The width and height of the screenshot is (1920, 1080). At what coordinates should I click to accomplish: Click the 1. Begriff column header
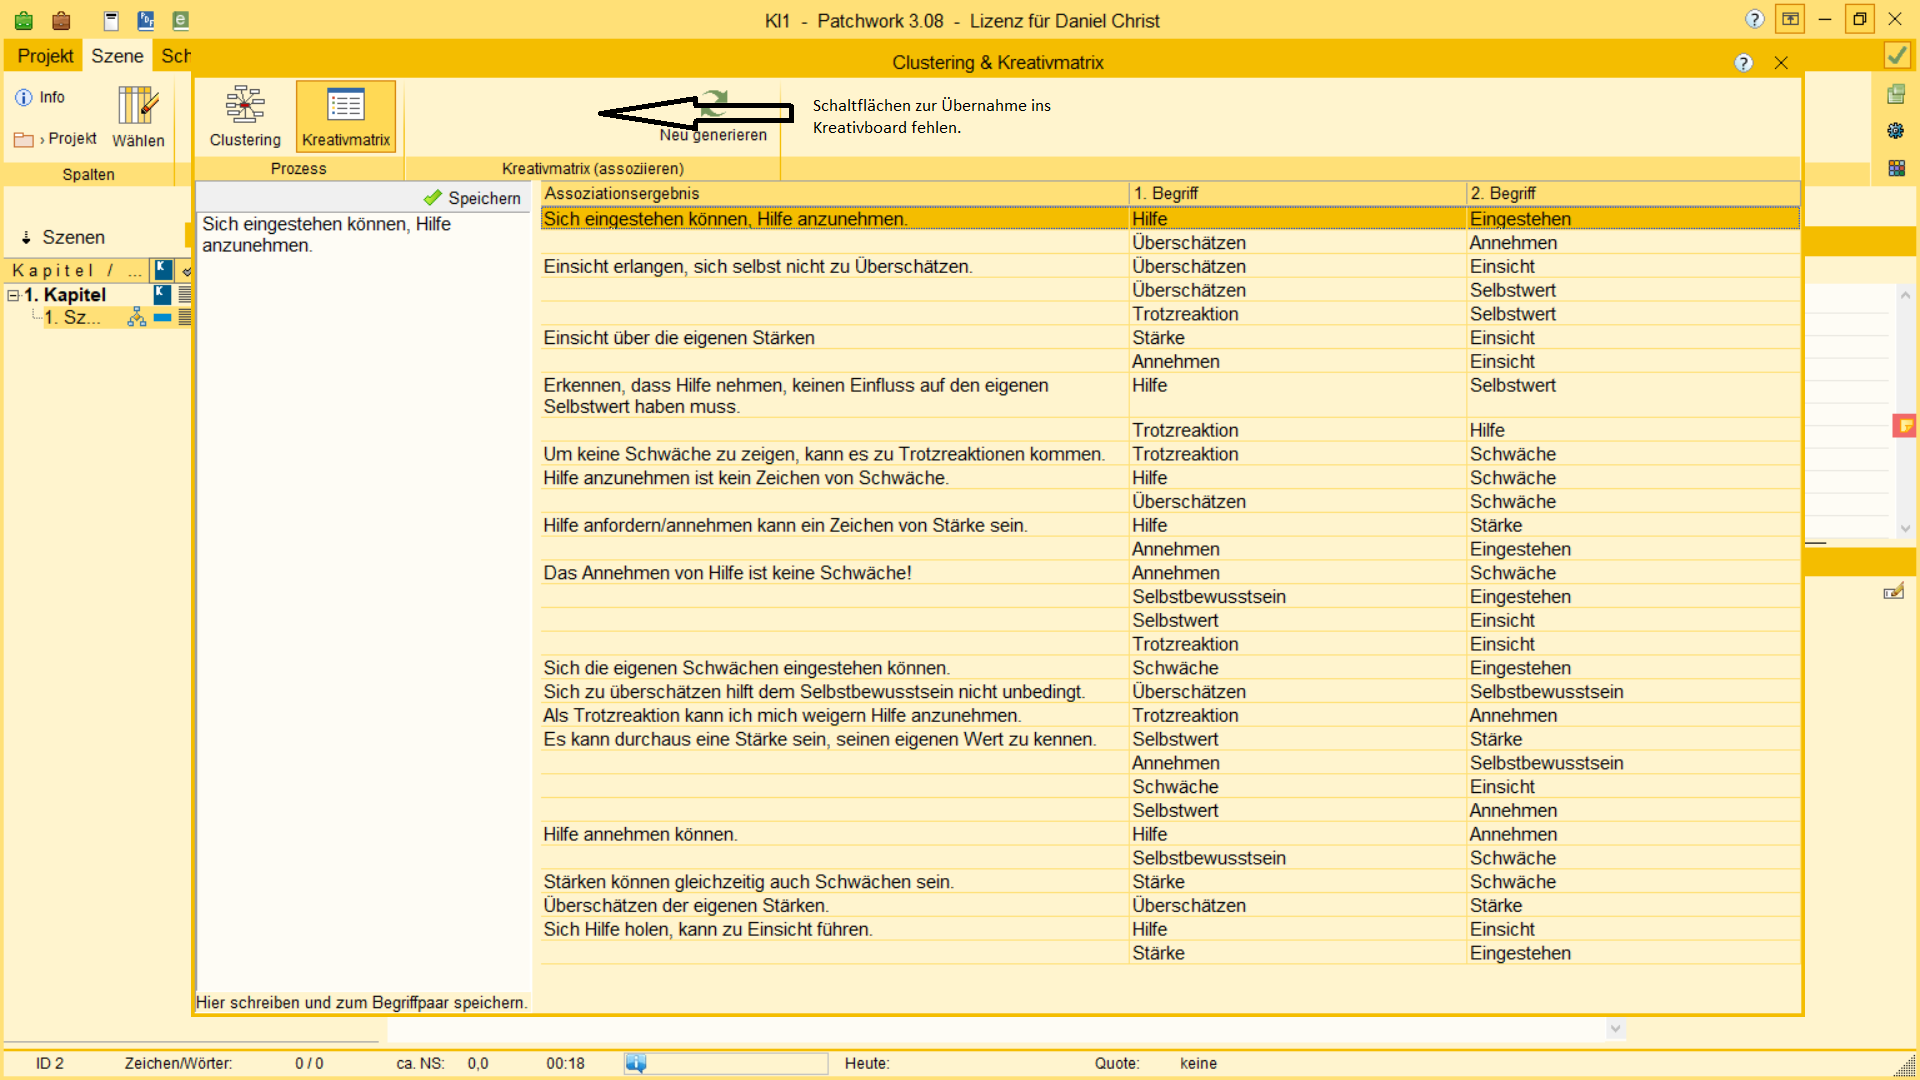[1297, 193]
